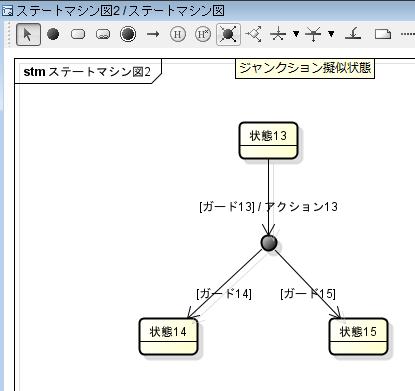Viewport: 415px width, 391px height.
Task: Select the 状態14 state box
Action: pos(168,336)
